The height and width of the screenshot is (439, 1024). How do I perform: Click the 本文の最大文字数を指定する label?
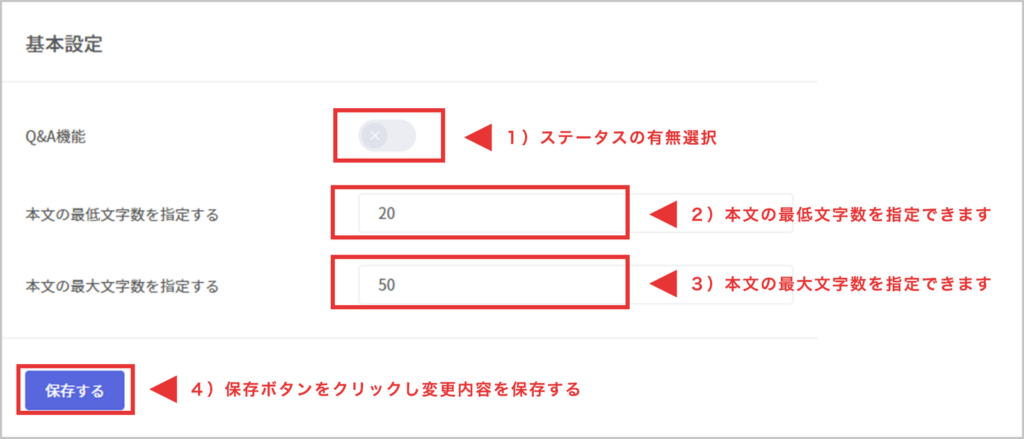pyautogui.click(x=122, y=286)
